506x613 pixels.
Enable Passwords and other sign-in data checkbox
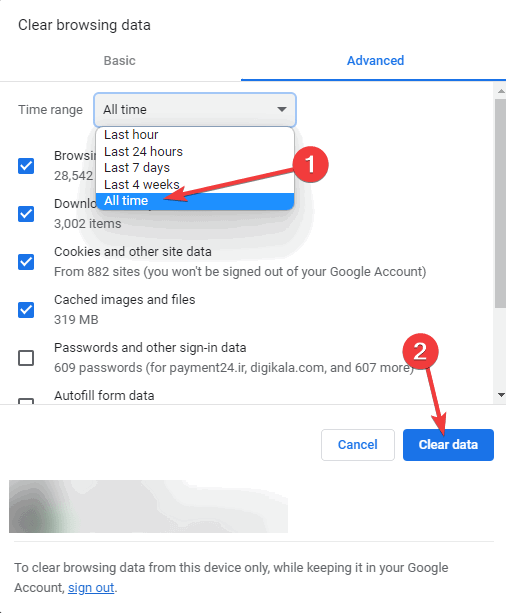click(x=26, y=358)
